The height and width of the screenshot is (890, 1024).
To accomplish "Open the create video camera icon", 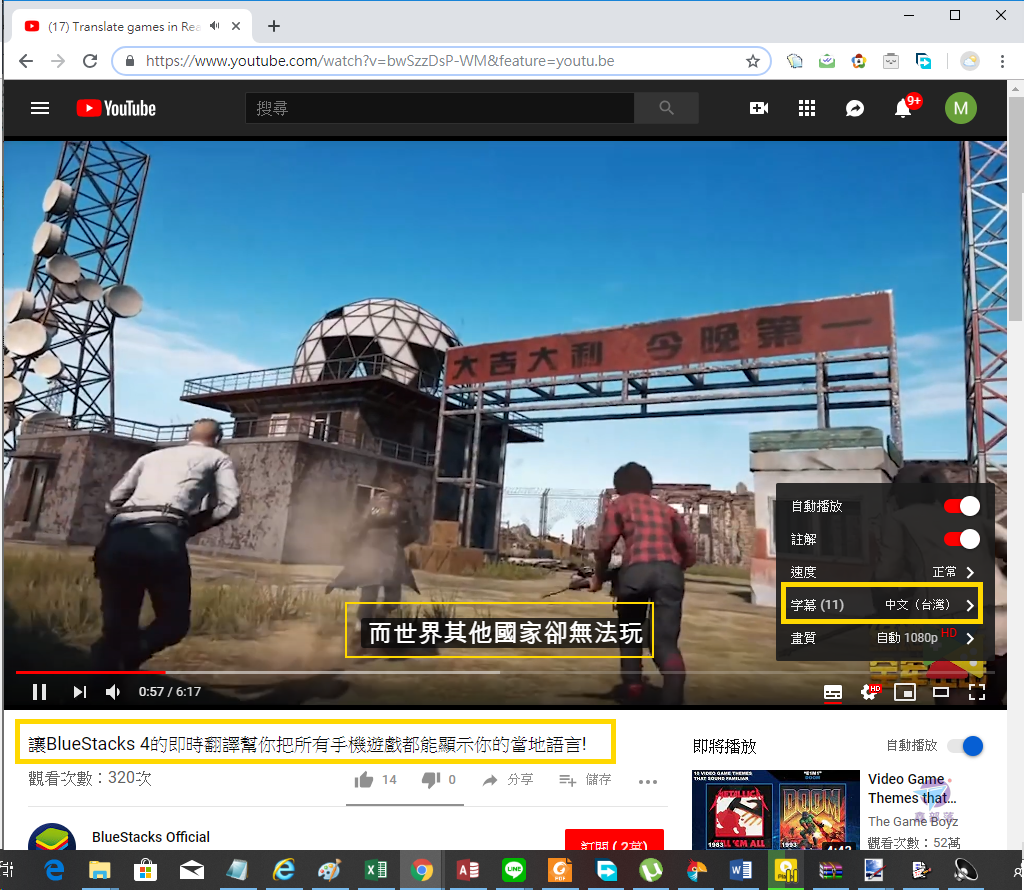I will tap(758, 108).
